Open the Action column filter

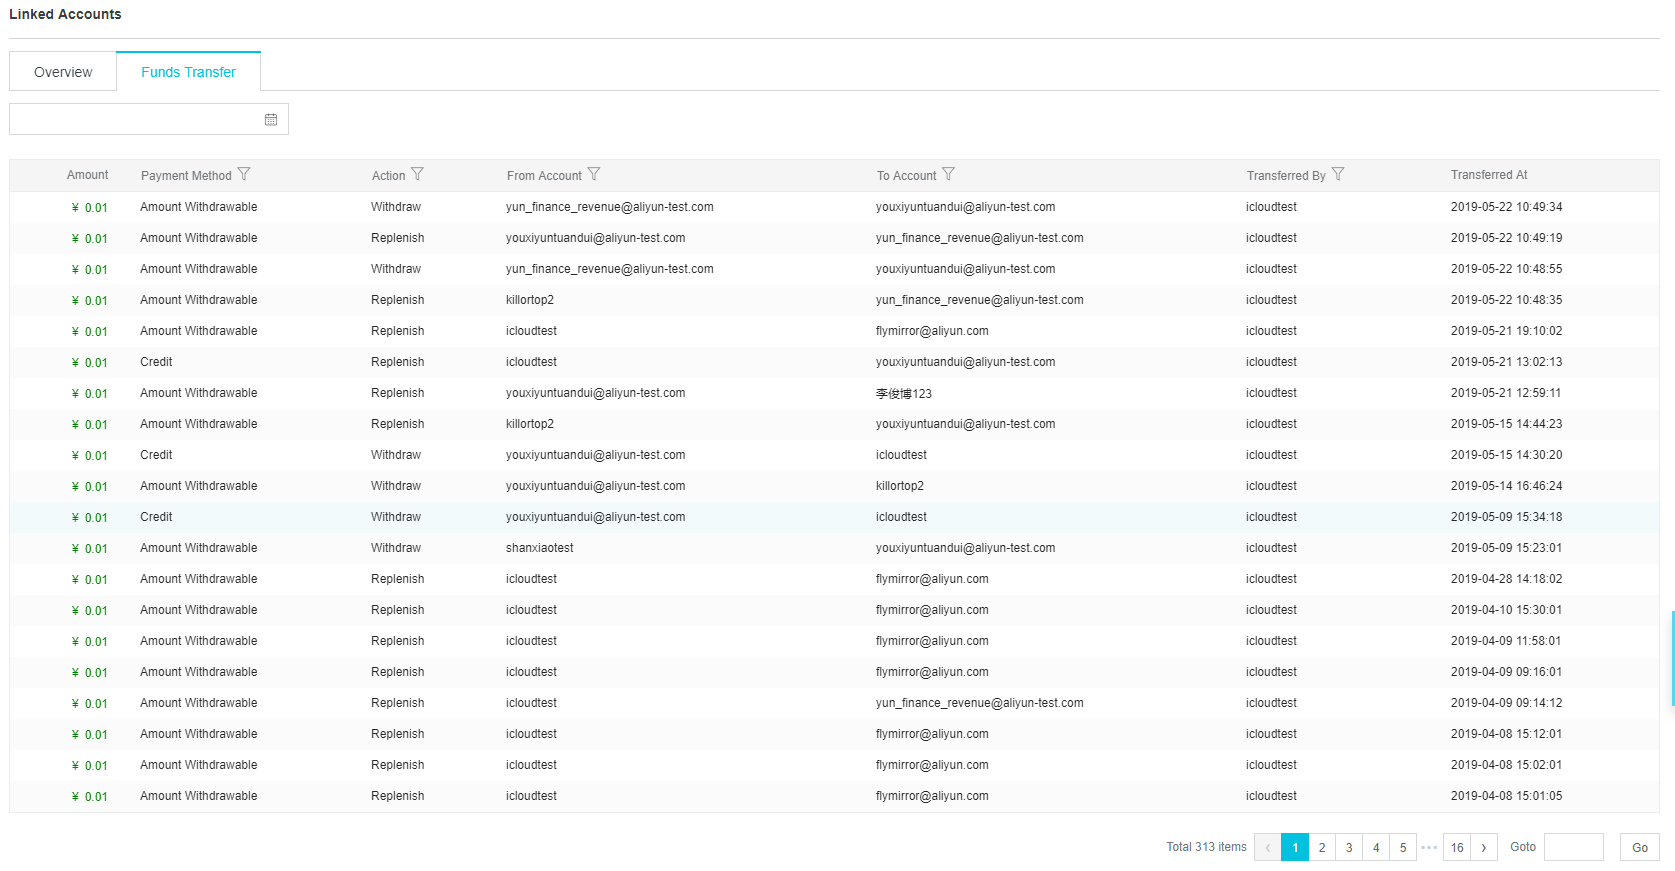point(418,174)
